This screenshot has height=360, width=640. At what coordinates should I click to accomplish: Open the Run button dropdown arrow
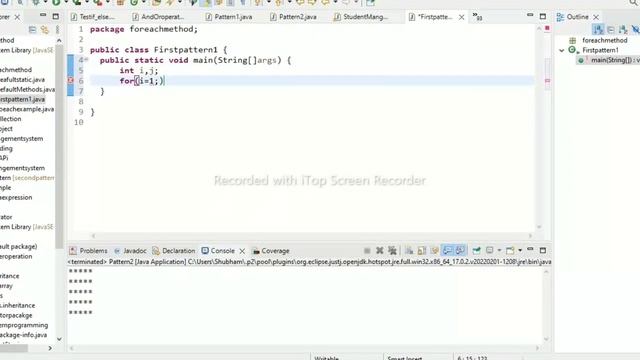click(66, 3)
